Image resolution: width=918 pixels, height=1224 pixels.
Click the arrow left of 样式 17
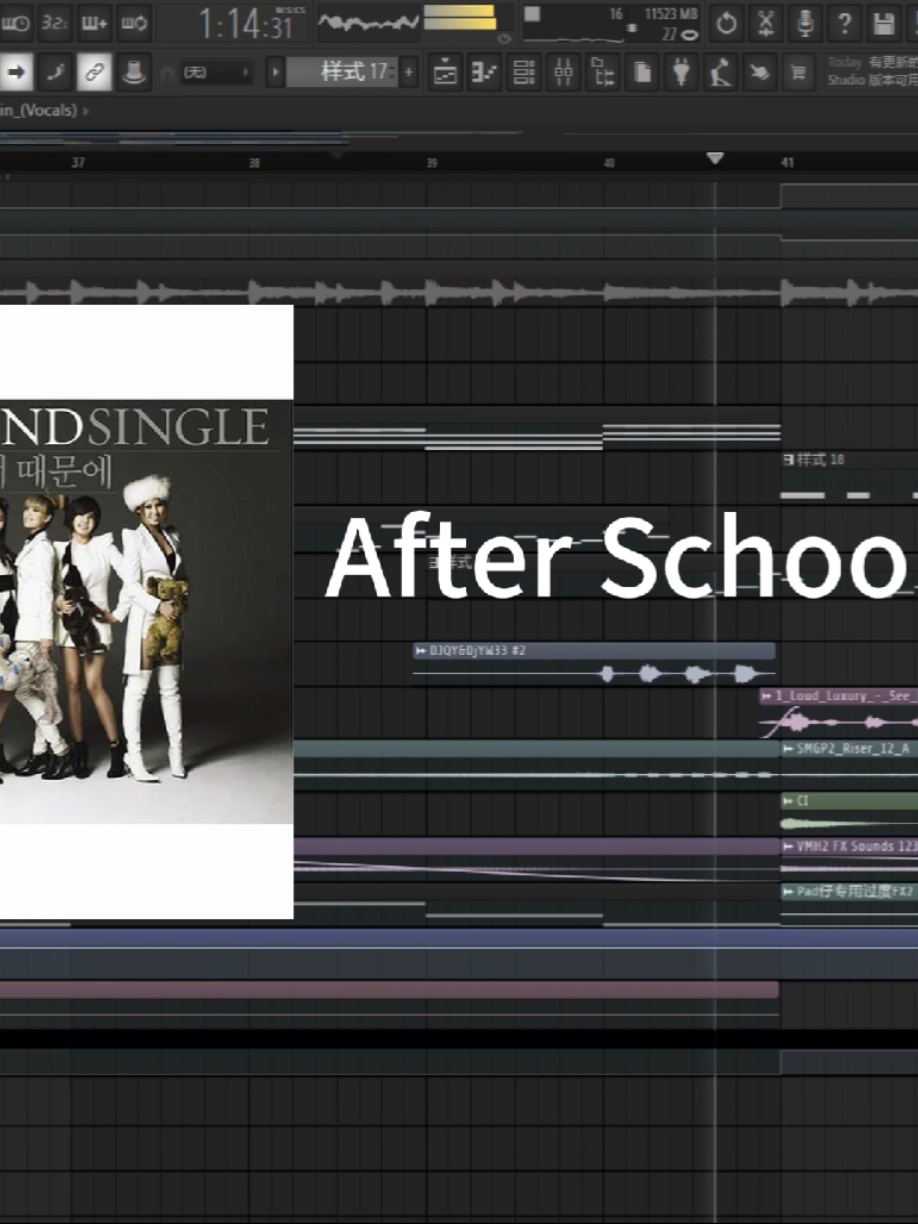click(276, 72)
